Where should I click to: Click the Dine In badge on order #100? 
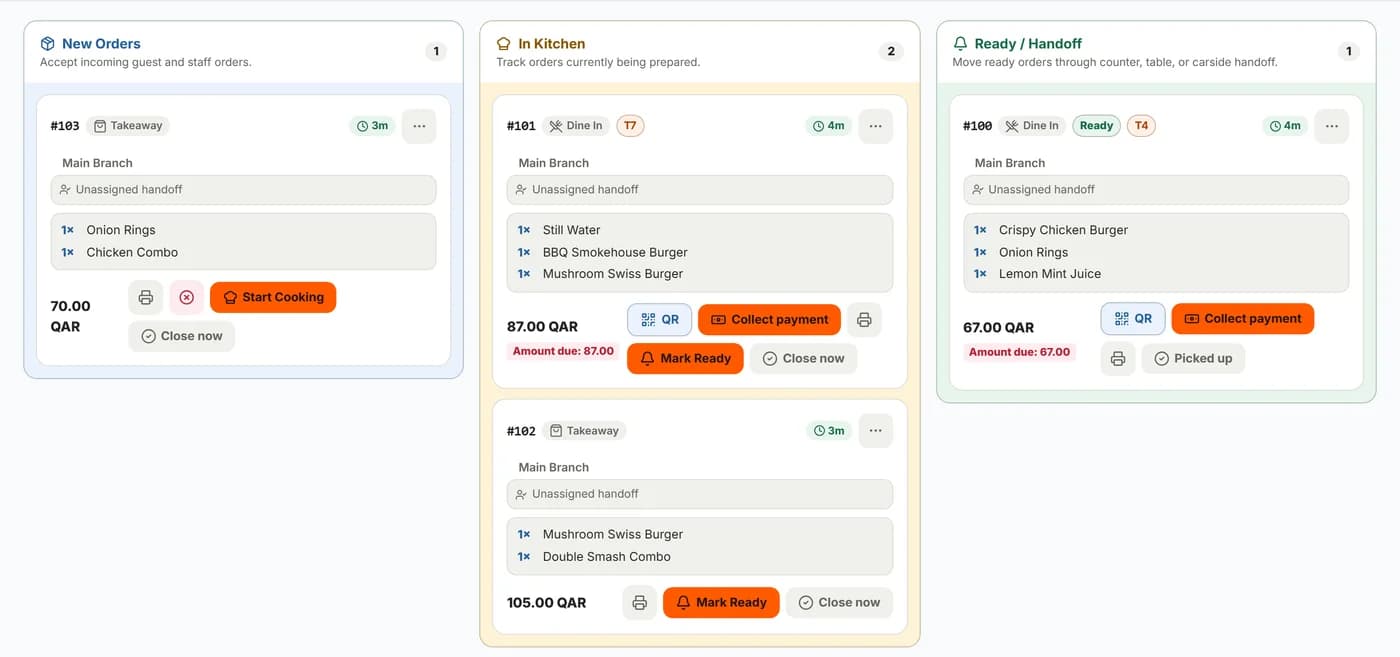(1032, 126)
